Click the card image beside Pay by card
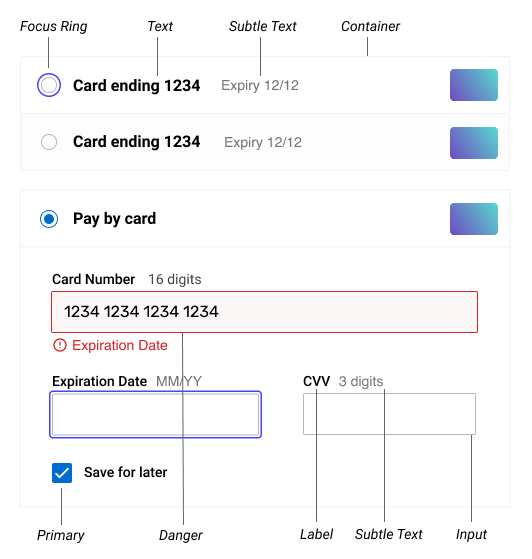532x559 pixels. 474,219
